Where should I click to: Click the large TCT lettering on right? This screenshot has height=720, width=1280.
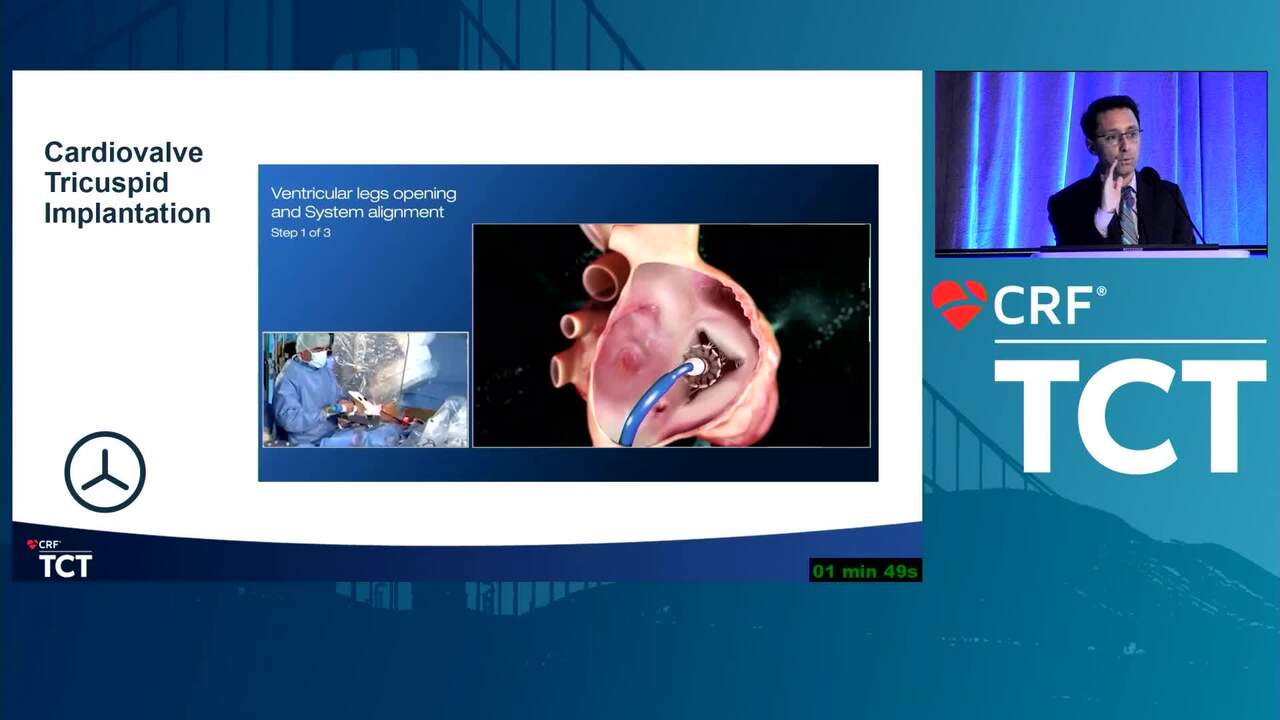(x=1130, y=416)
